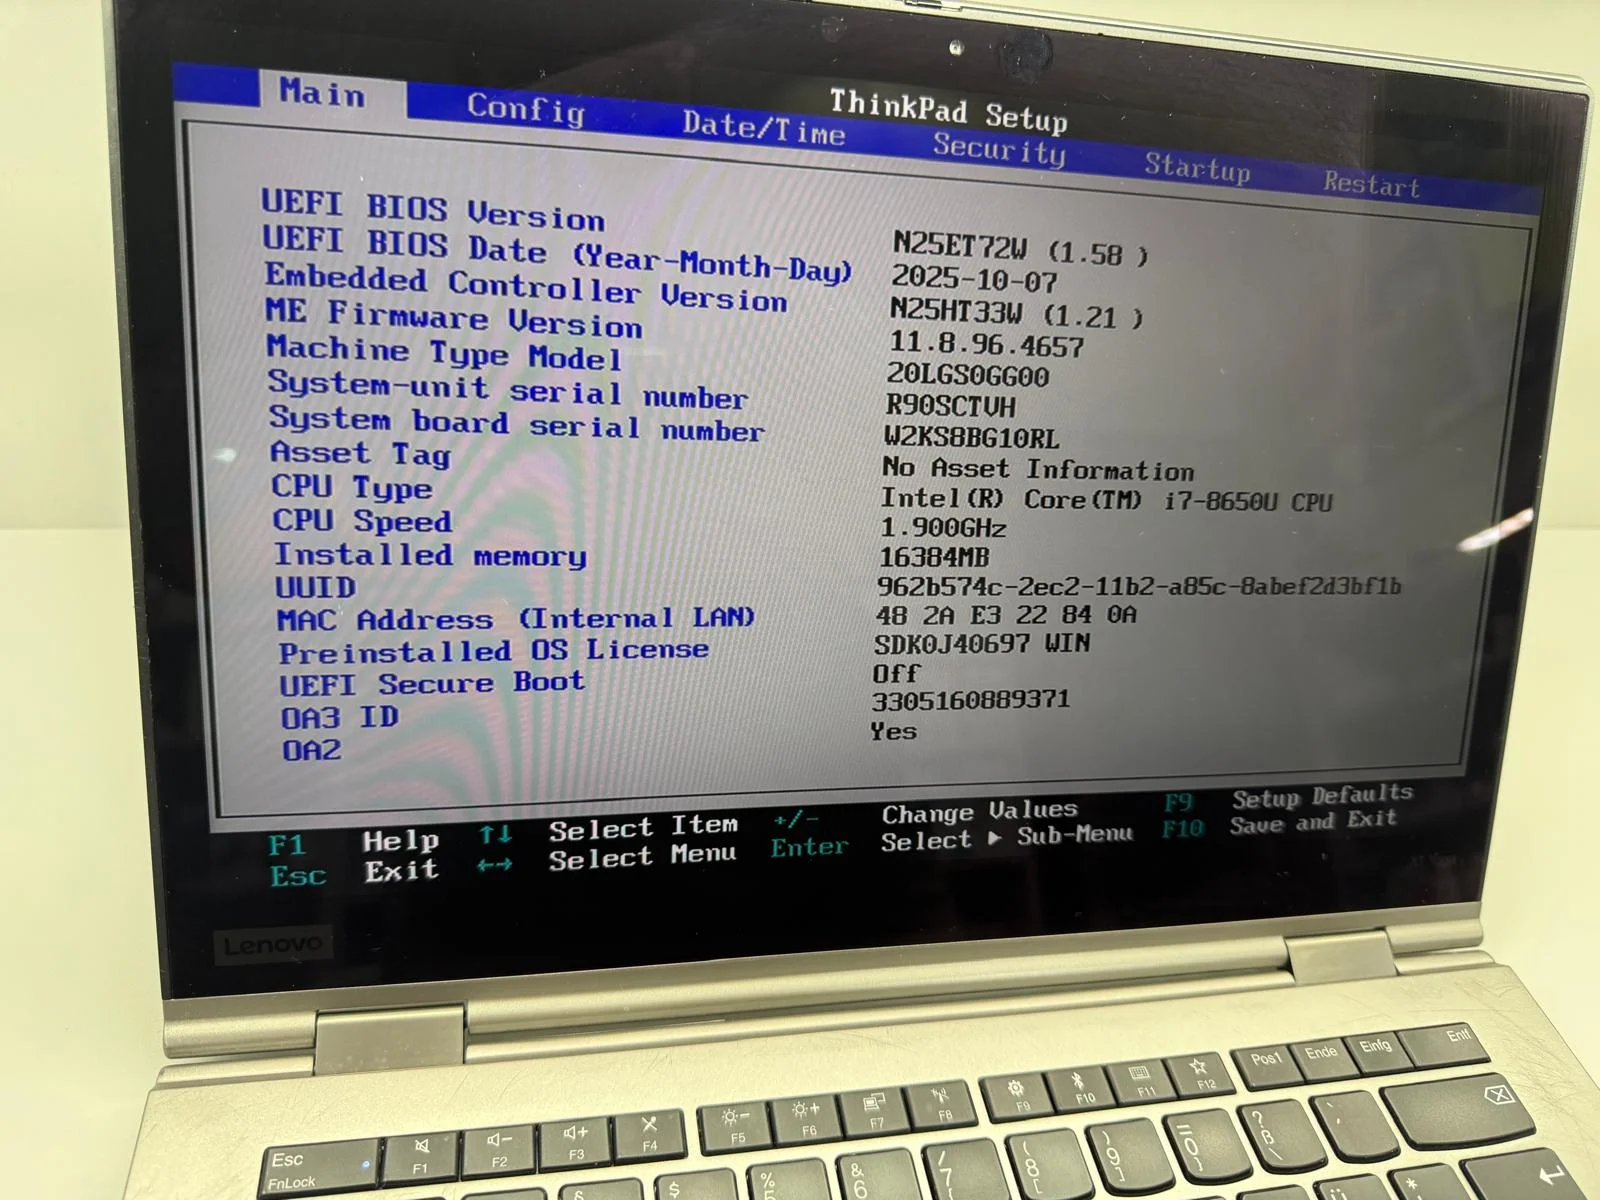Click the UUID label
The image size is (1600, 1200).
315,587
